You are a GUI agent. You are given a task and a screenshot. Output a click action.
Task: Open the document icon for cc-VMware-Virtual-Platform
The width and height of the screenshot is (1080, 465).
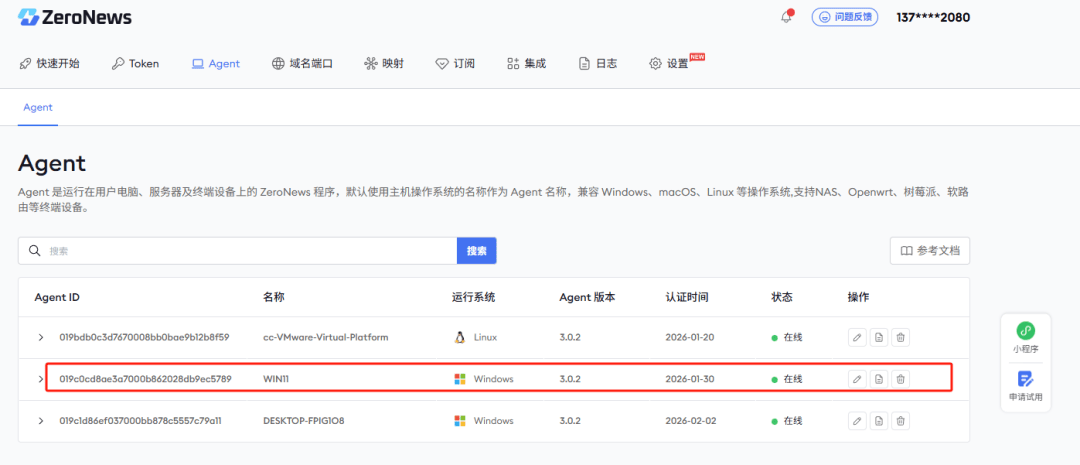coord(879,337)
